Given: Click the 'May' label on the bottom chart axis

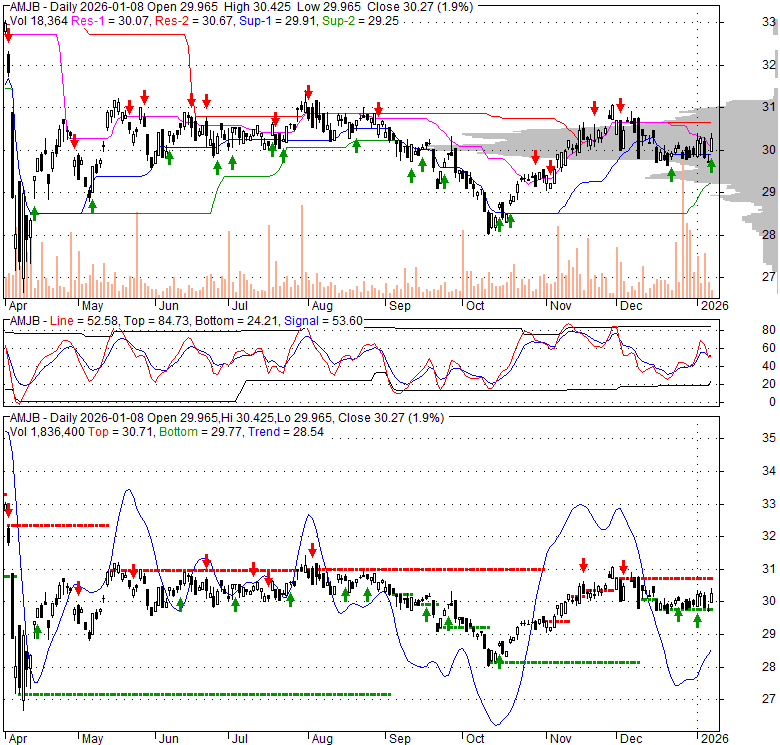Looking at the screenshot, I should [93, 738].
